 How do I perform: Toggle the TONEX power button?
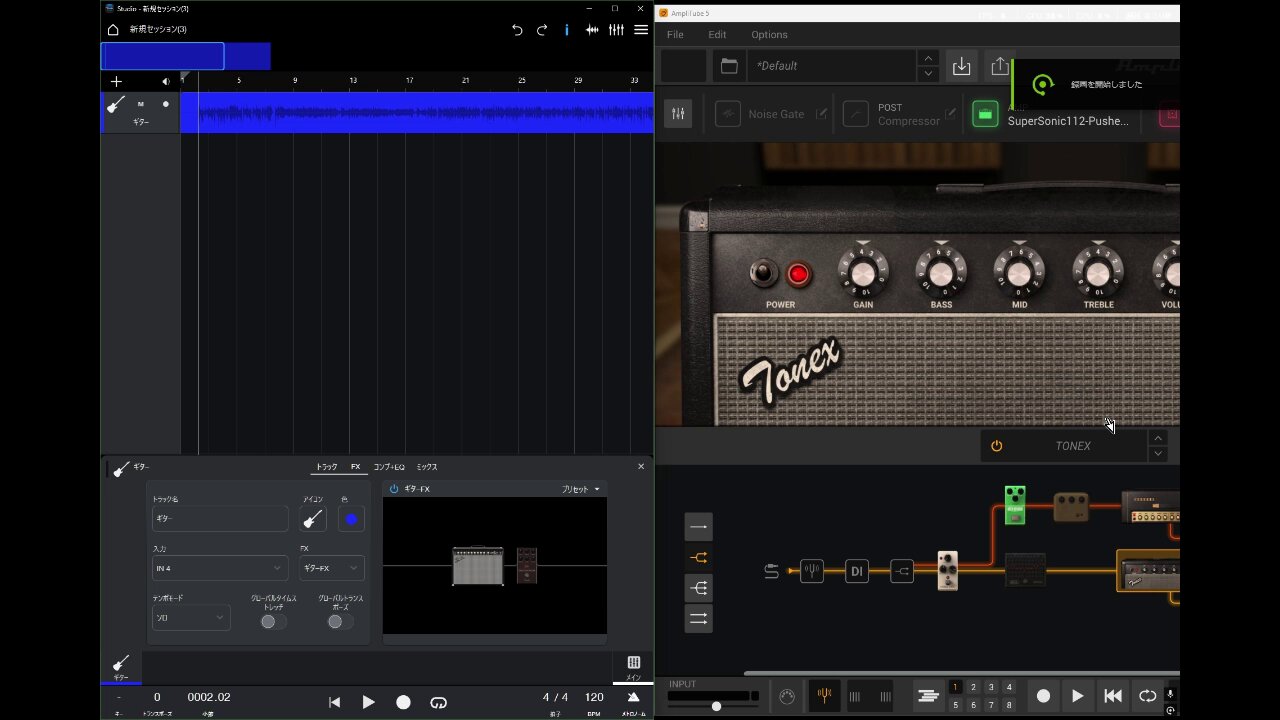coord(996,446)
